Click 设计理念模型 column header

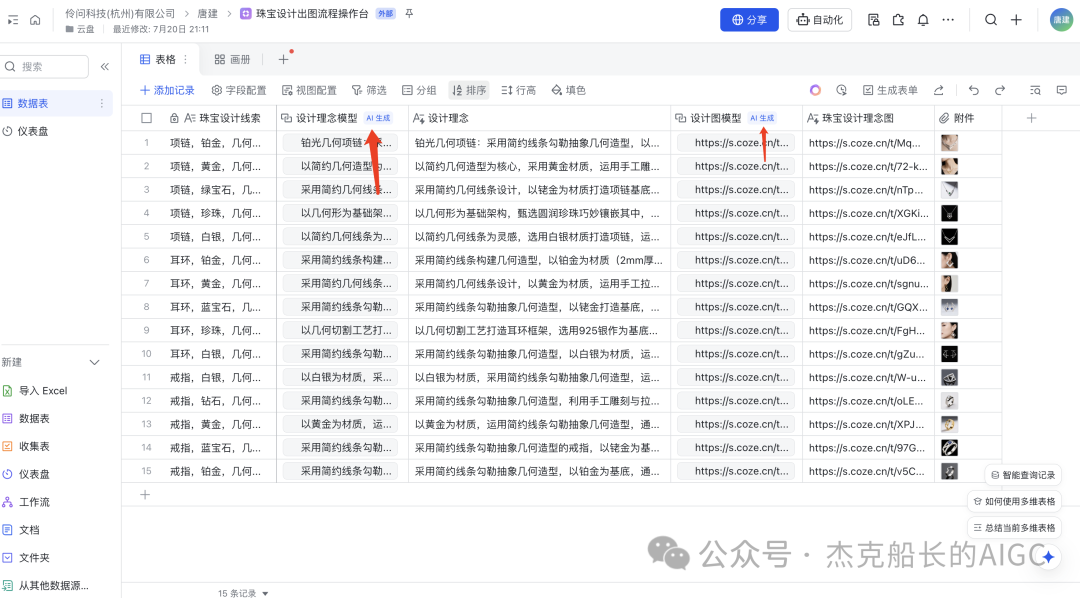pyautogui.click(x=342, y=118)
